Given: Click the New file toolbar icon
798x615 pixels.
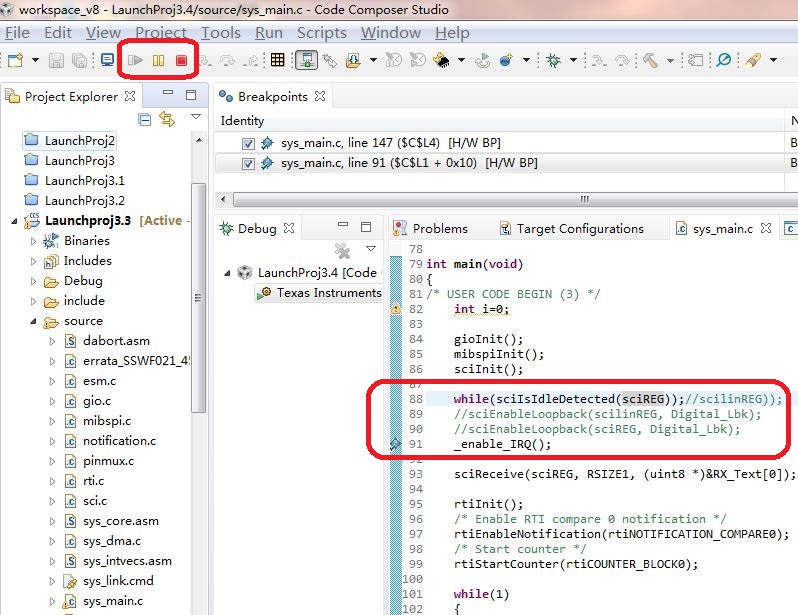Looking at the screenshot, I should 15,61.
